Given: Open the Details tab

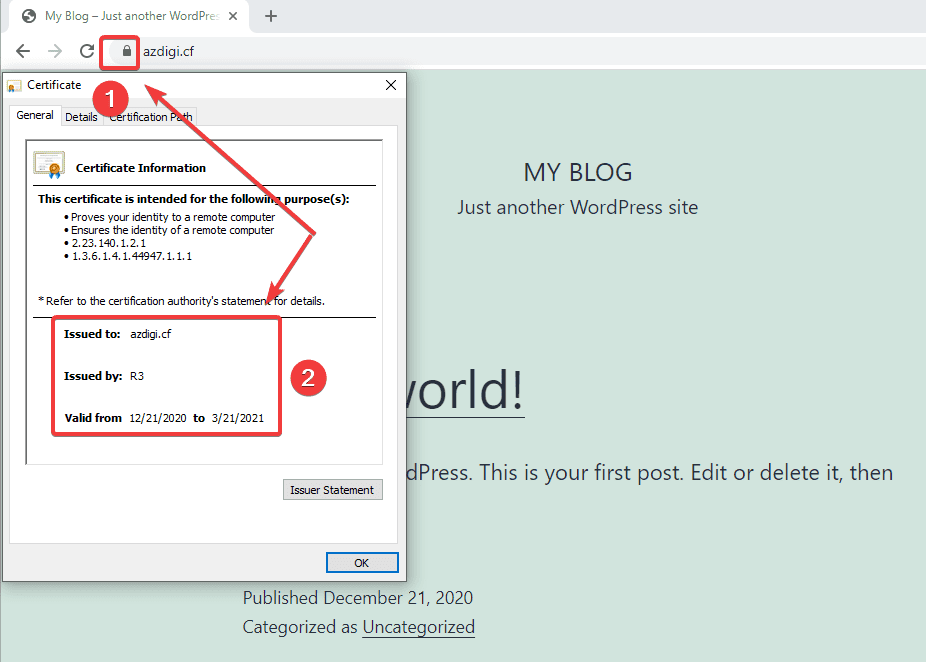Looking at the screenshot, I should [81, 117].
